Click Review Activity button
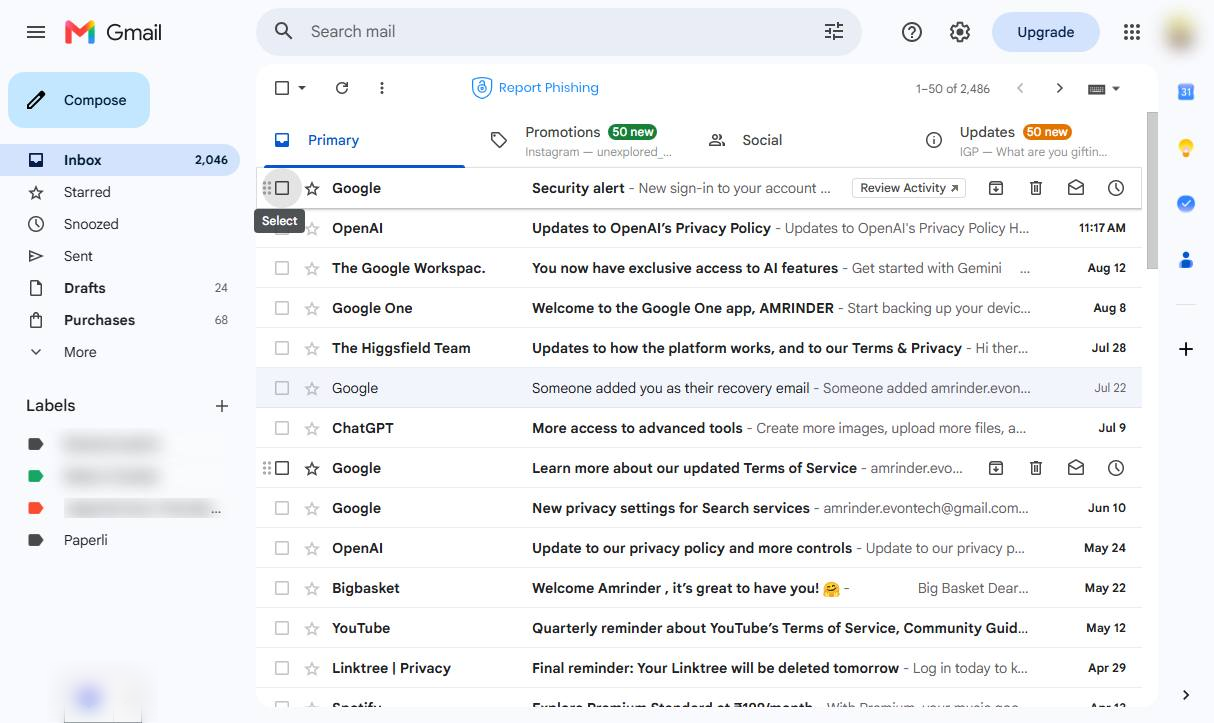Viewport: 1214px width, 723px height. (x=909, y=188)
